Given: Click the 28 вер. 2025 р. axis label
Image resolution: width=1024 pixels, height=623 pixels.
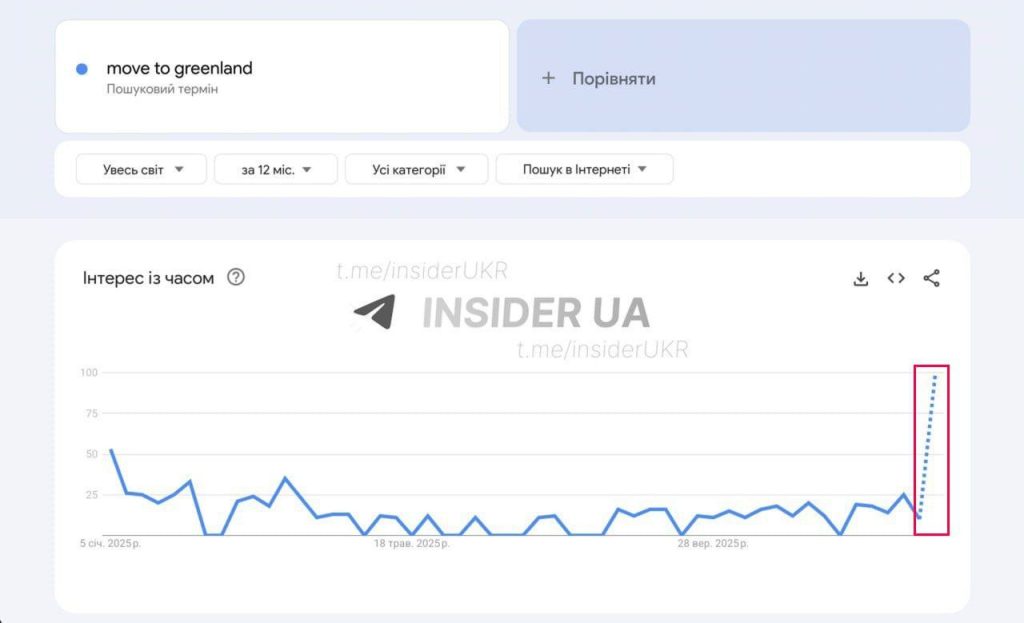Looking at the screenshot, I should click(713, 543).
